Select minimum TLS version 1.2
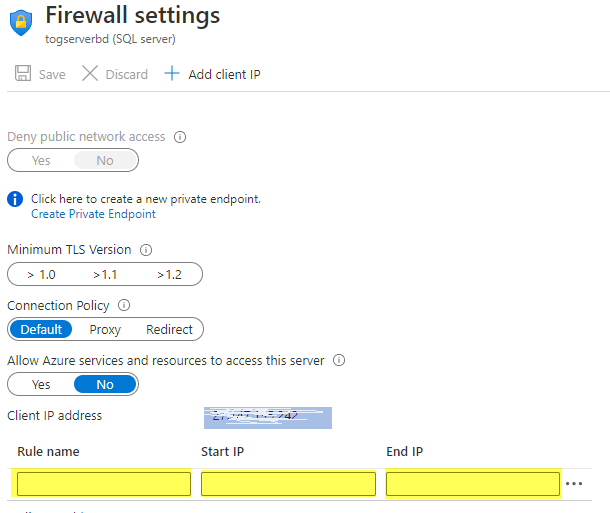 point(170,274)
